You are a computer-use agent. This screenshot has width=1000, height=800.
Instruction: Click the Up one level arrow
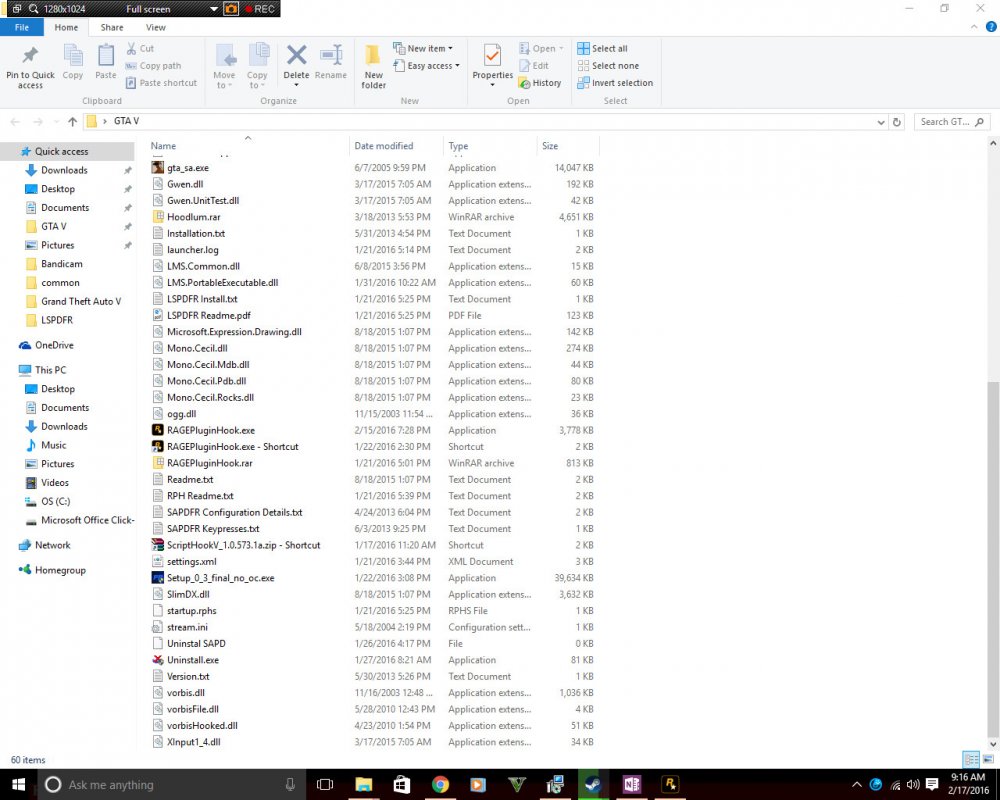[72, 121]
